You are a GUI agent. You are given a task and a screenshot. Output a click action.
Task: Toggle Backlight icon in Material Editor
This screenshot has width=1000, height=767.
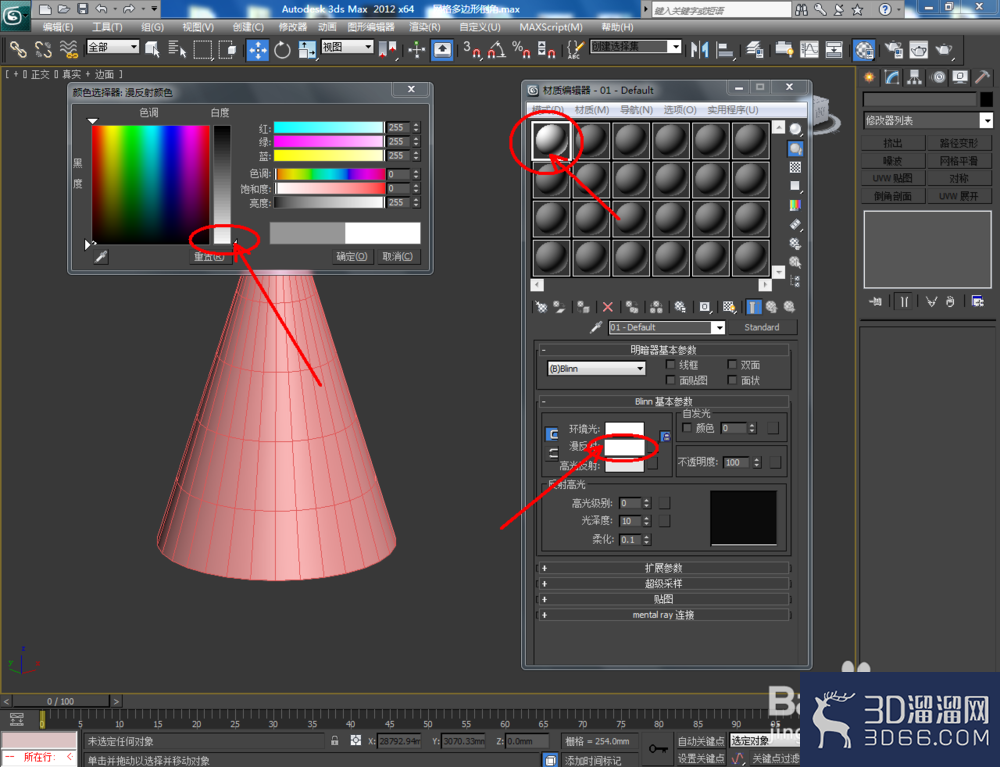(795, 149)
